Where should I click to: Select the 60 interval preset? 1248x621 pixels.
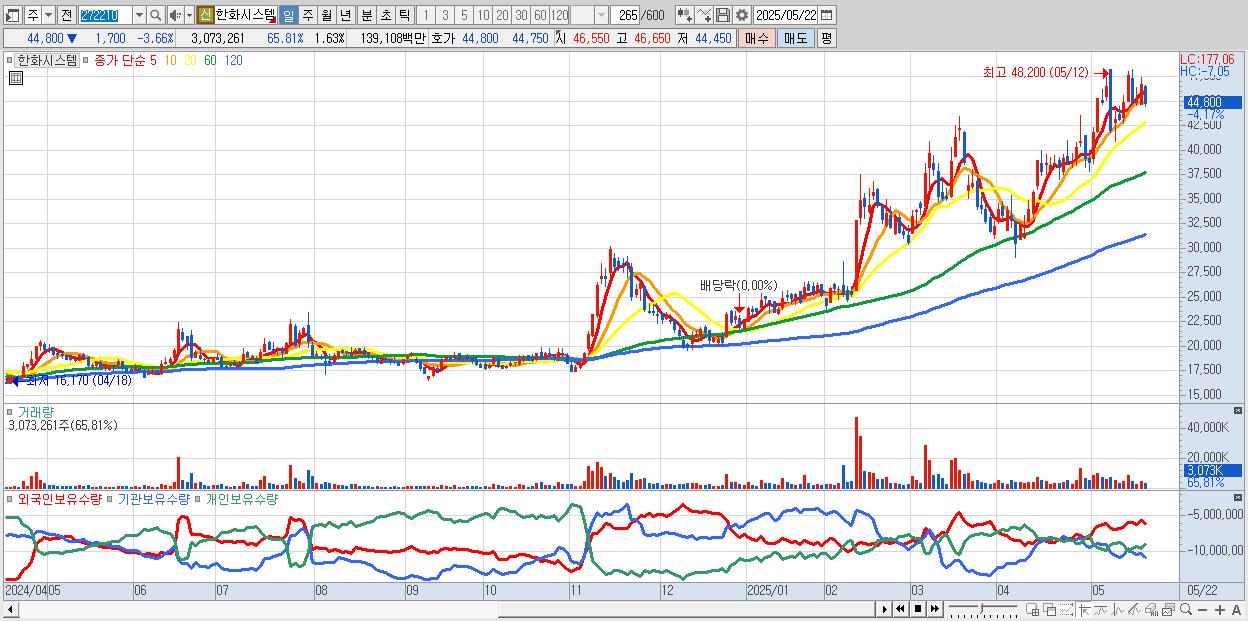pos(540,15)
